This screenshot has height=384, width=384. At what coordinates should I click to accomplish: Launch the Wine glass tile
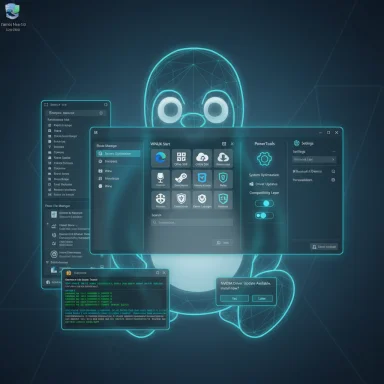pyautogui.click(x=161, y=179)
